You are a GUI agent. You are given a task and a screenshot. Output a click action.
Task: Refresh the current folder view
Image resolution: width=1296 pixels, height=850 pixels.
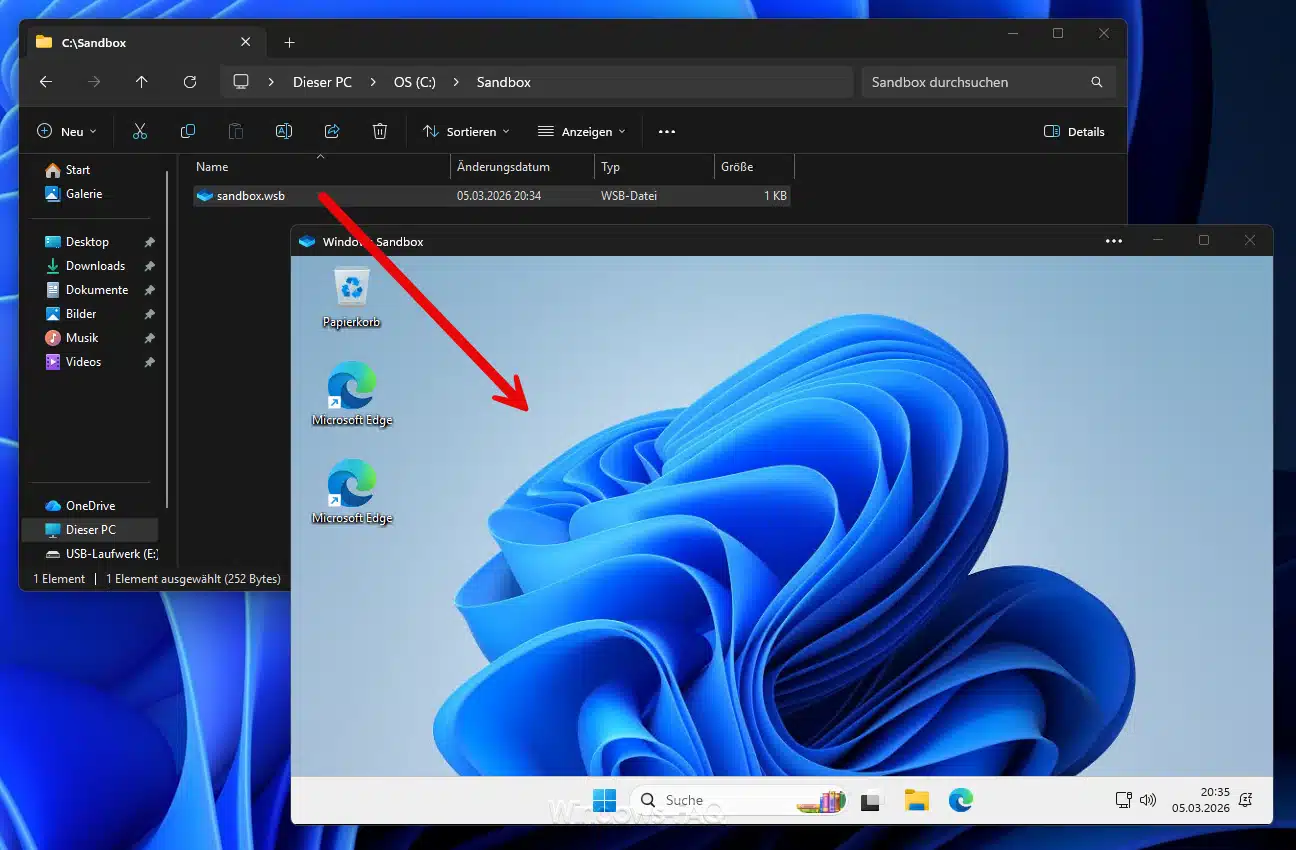pyautogui.click(x=190, y=82)
